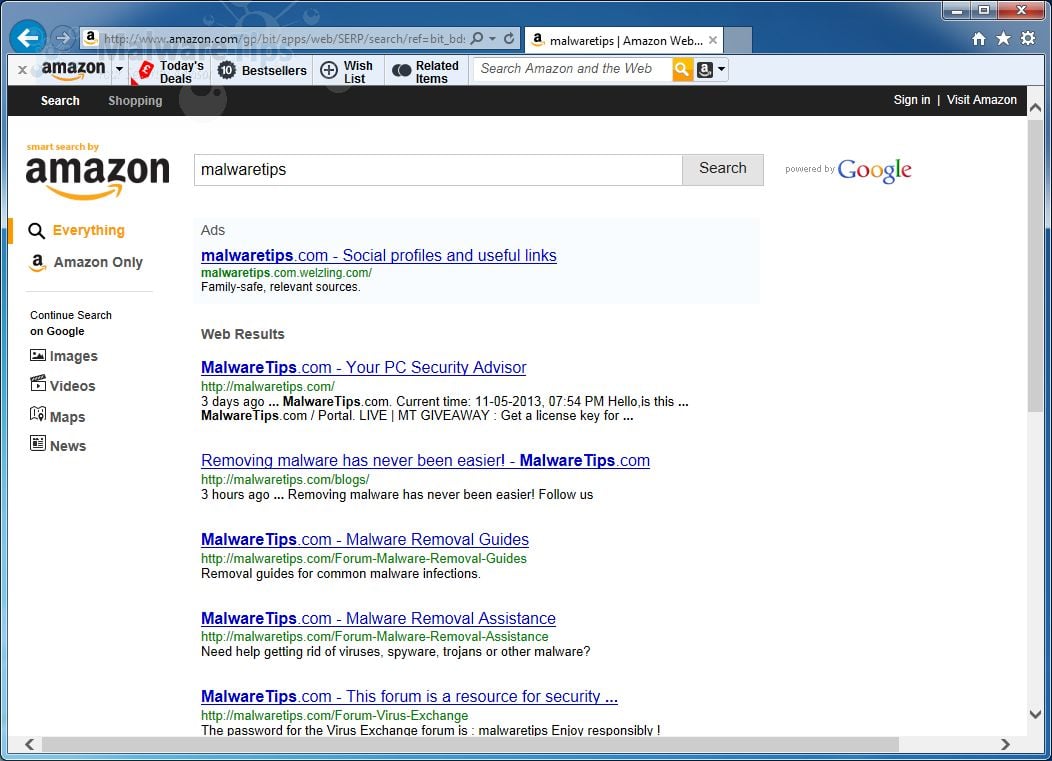Click the vertical scrollbar down arrow
The width and height of the screenshot is (1052, 761).
tap(1035, 714)
